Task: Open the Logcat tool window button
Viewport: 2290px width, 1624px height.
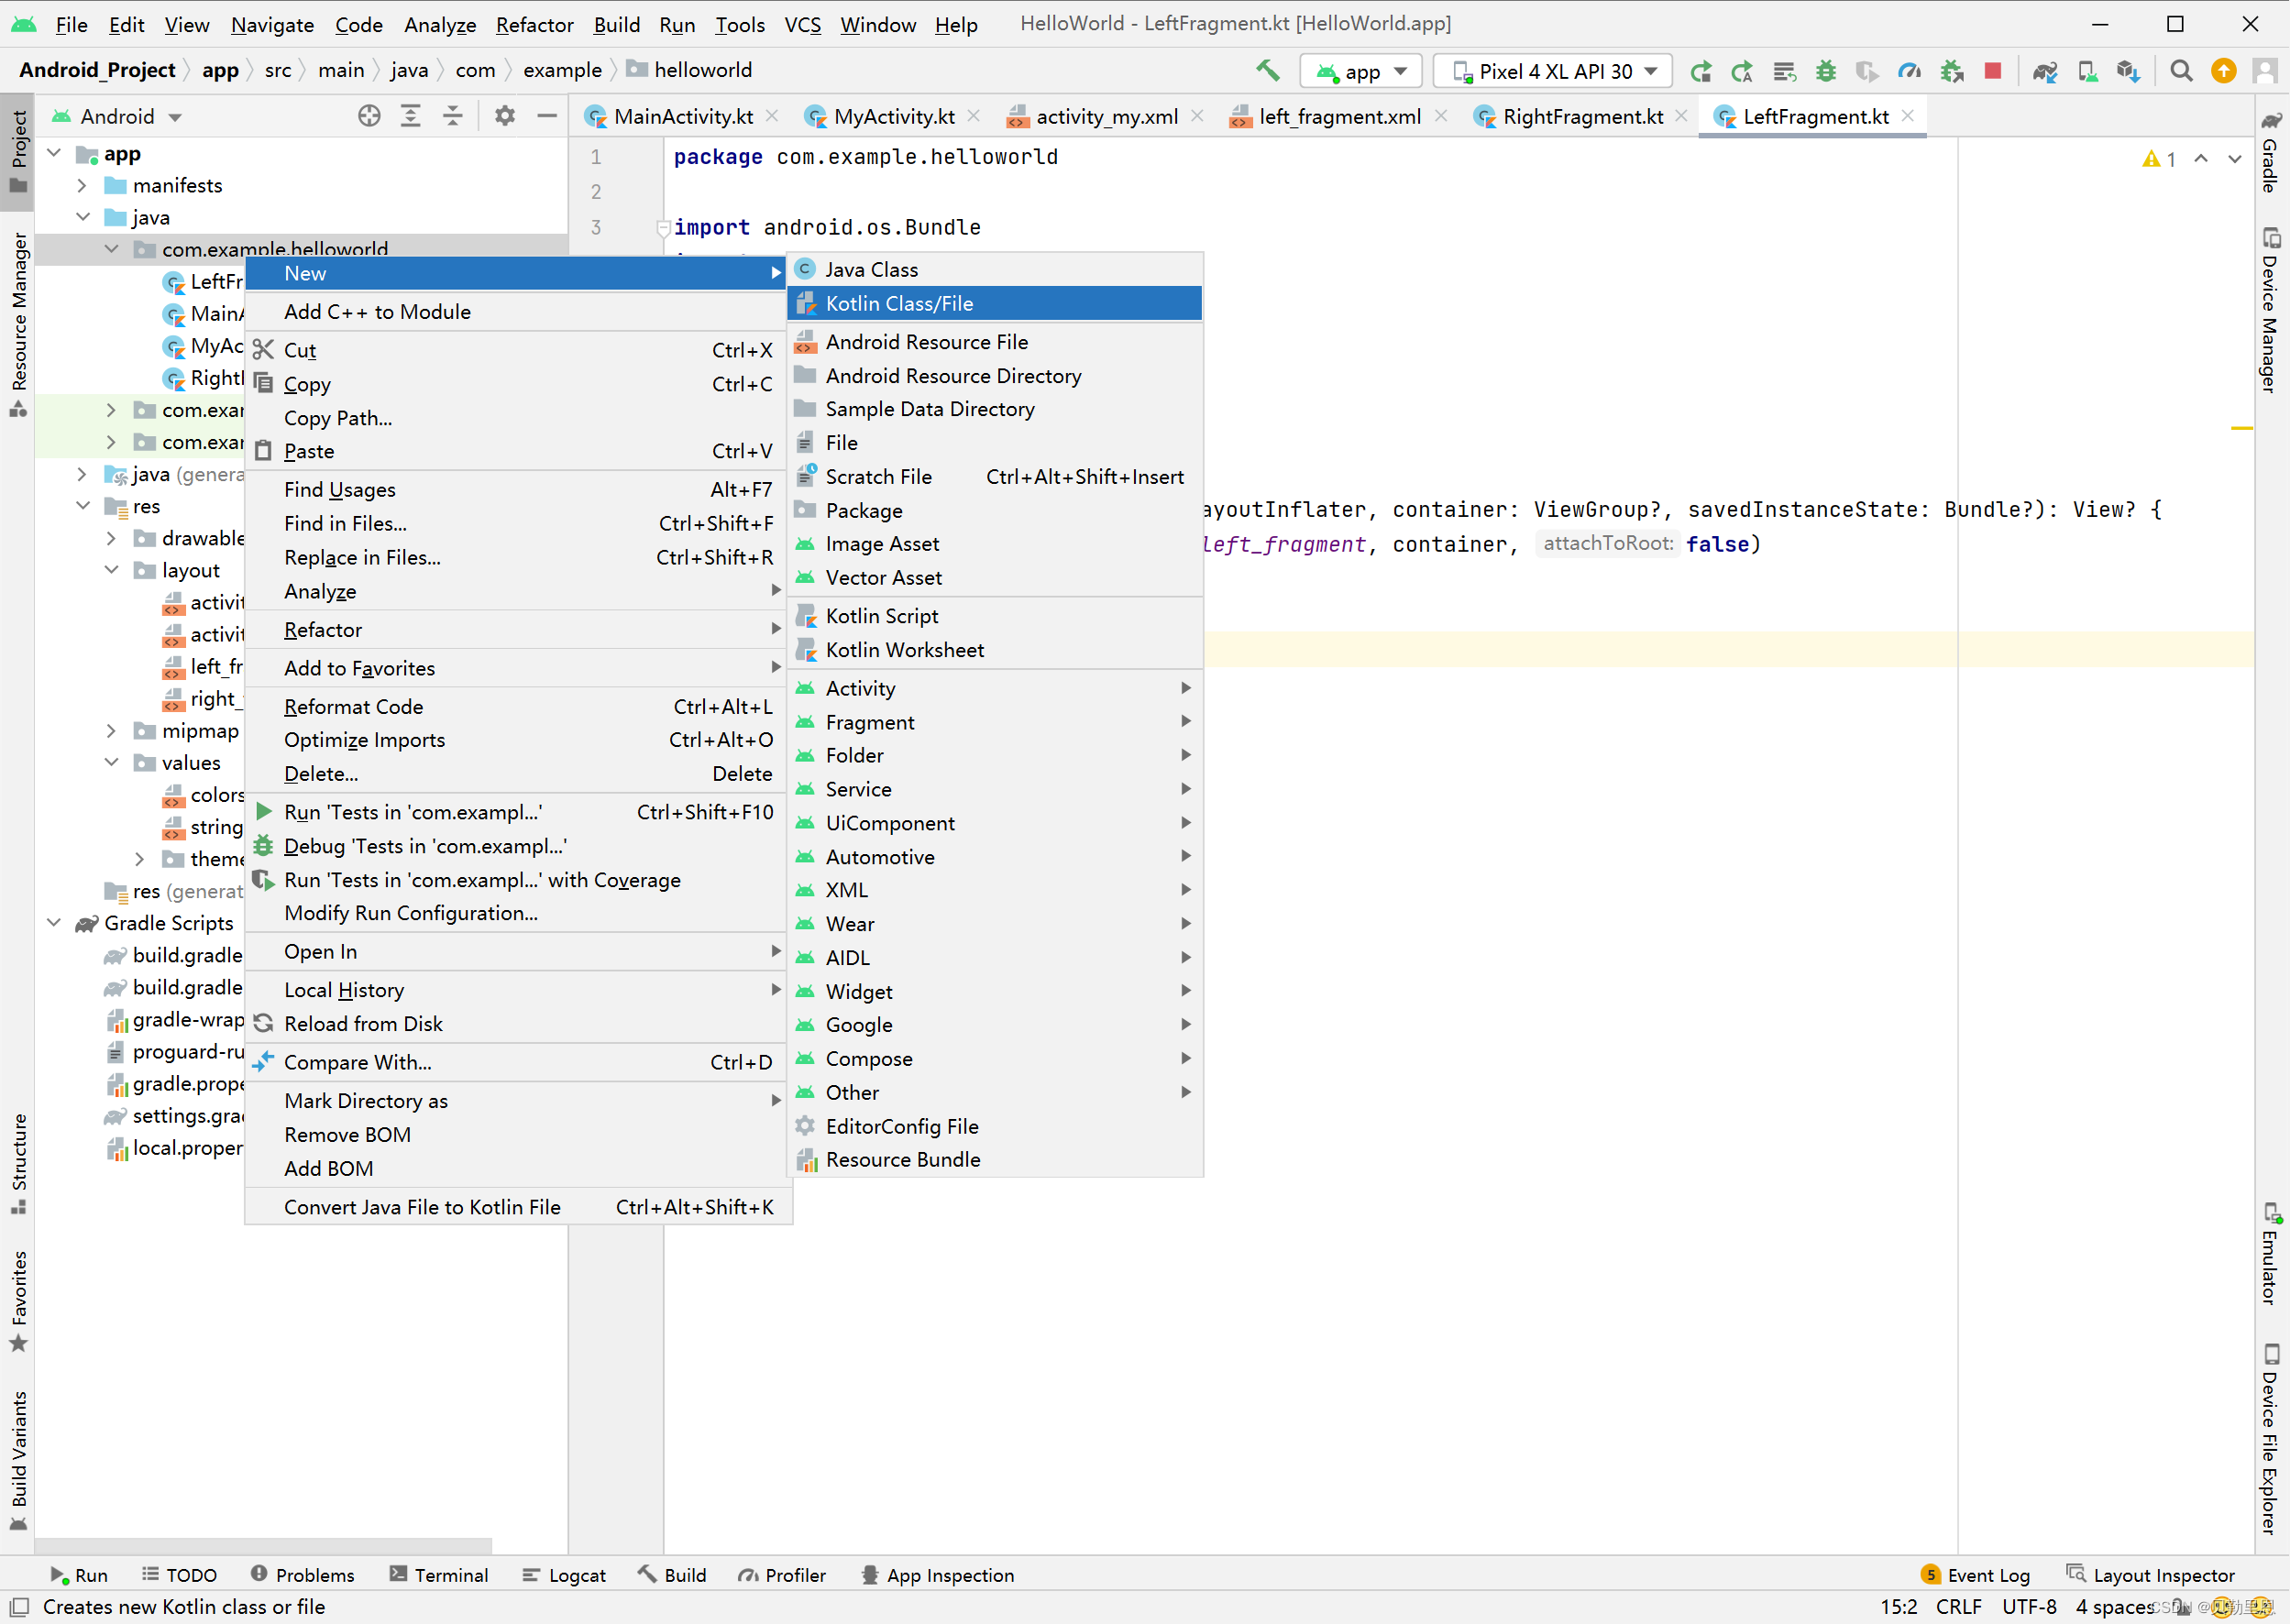Action: click(x=565, y=1575)
